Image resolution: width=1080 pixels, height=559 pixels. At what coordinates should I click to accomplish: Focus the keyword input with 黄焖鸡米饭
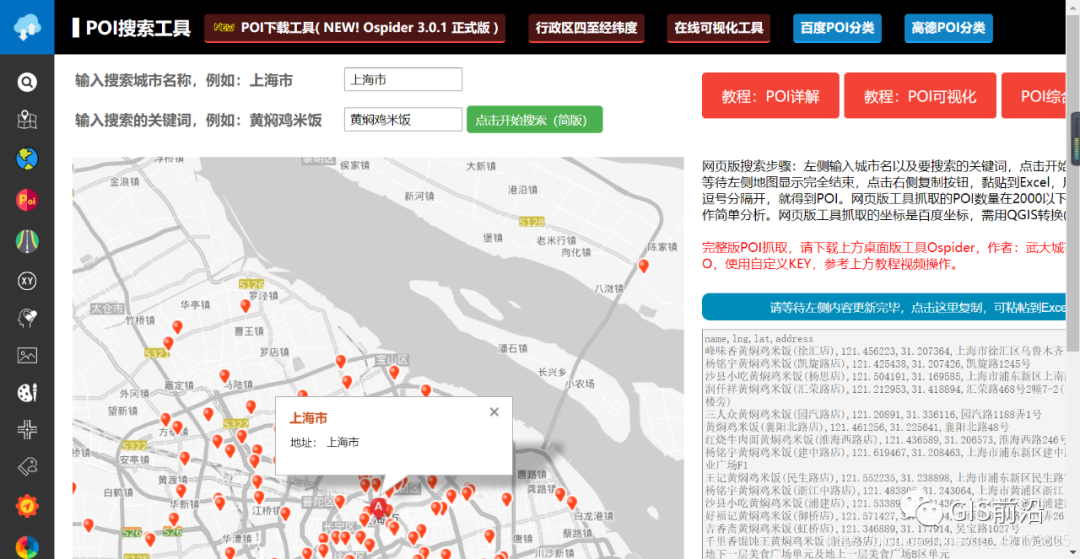[403, 119]
